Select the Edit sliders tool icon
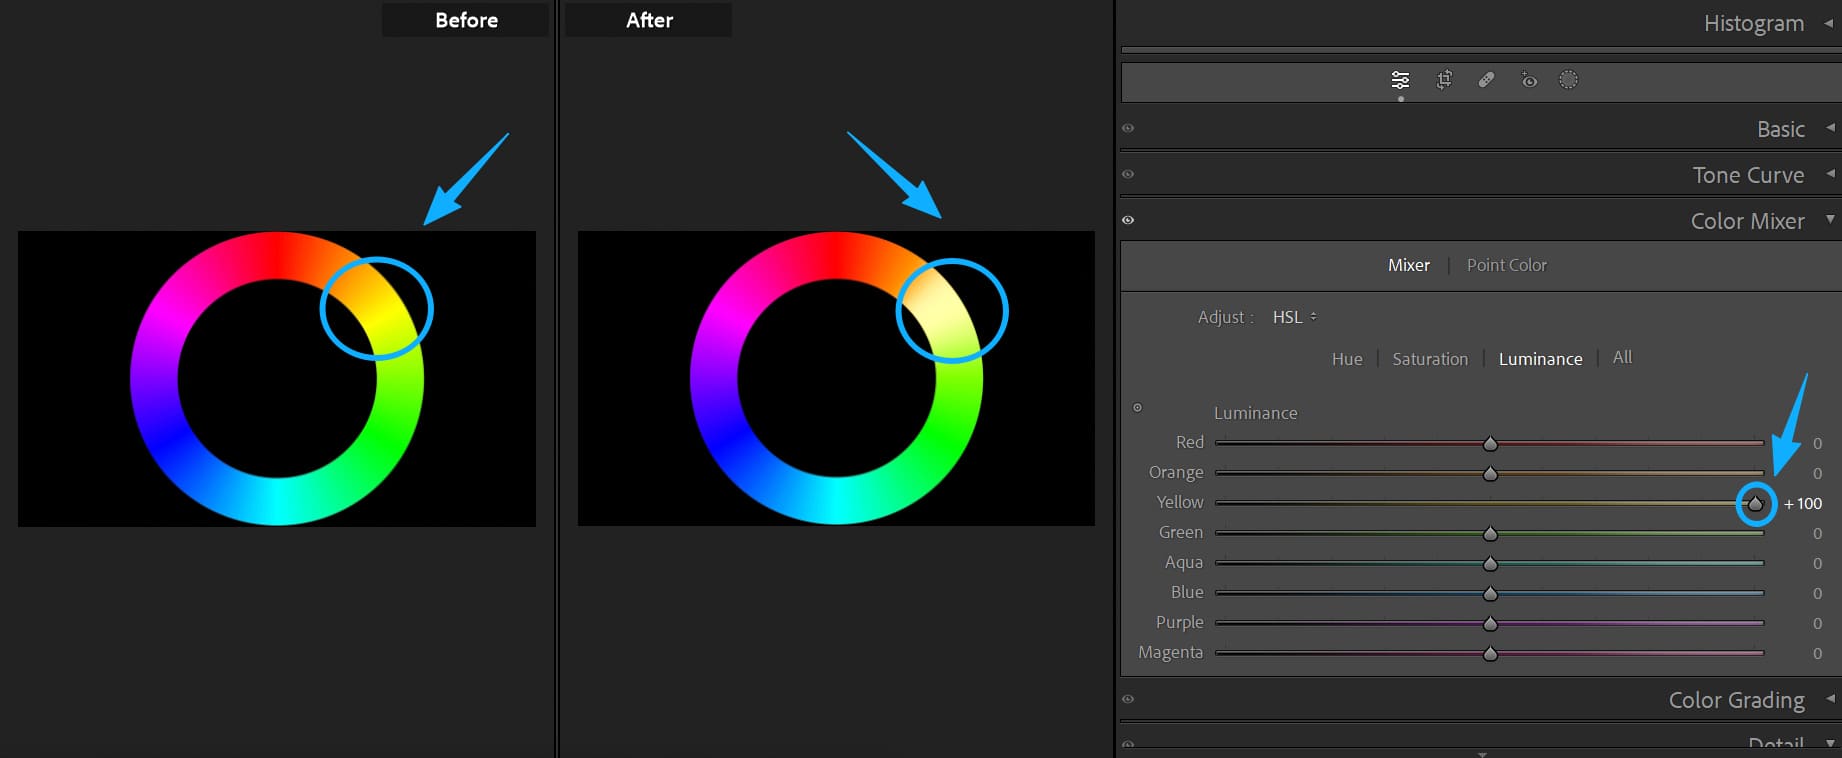 1400,80
